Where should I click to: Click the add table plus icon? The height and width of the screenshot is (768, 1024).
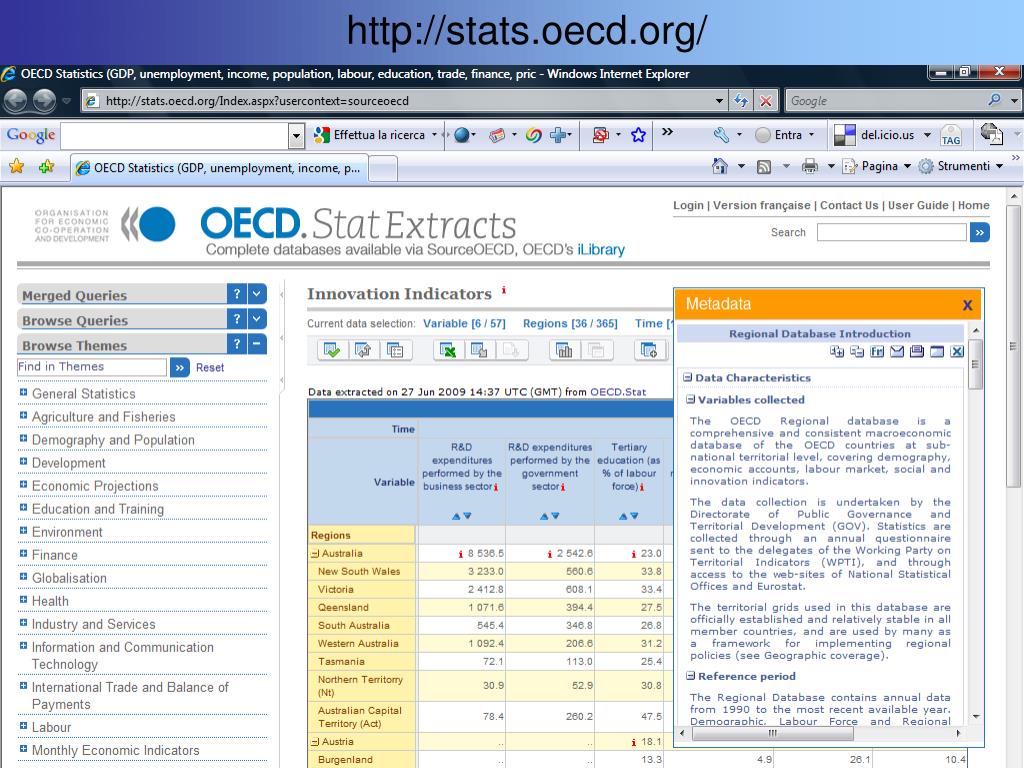(x=649, y=351)
